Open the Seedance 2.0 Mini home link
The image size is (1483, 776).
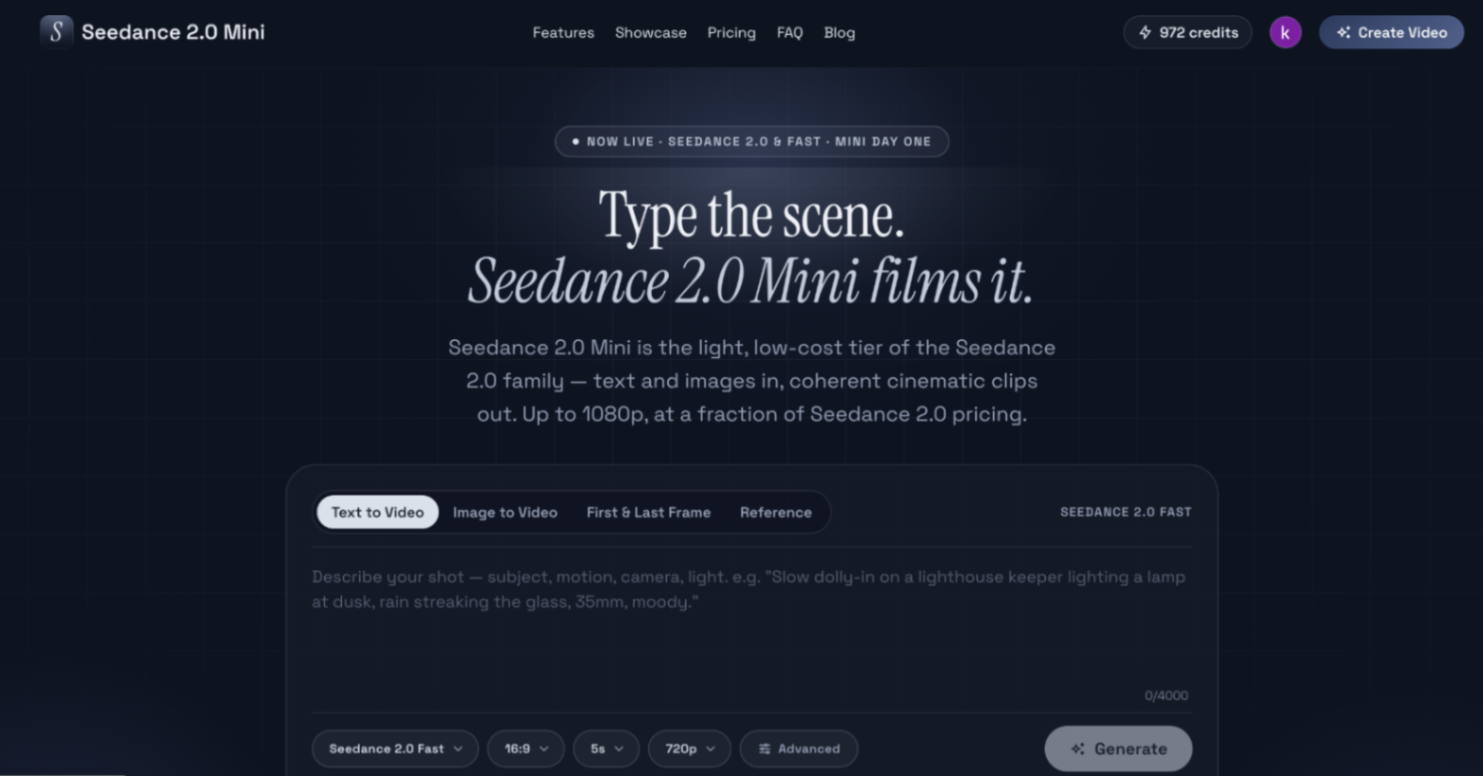(152, 32)
